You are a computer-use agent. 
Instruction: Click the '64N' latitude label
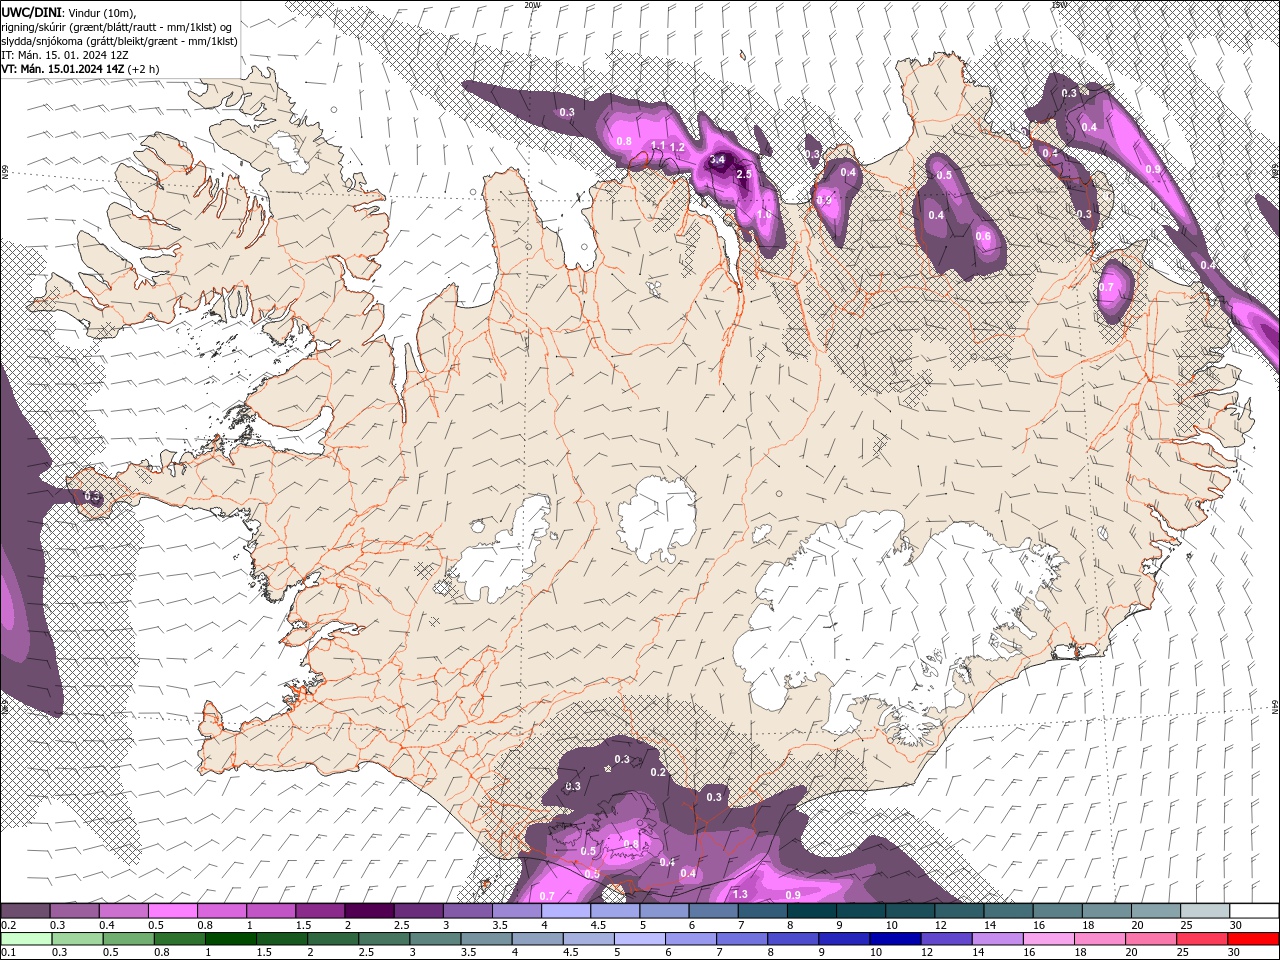1275,708
